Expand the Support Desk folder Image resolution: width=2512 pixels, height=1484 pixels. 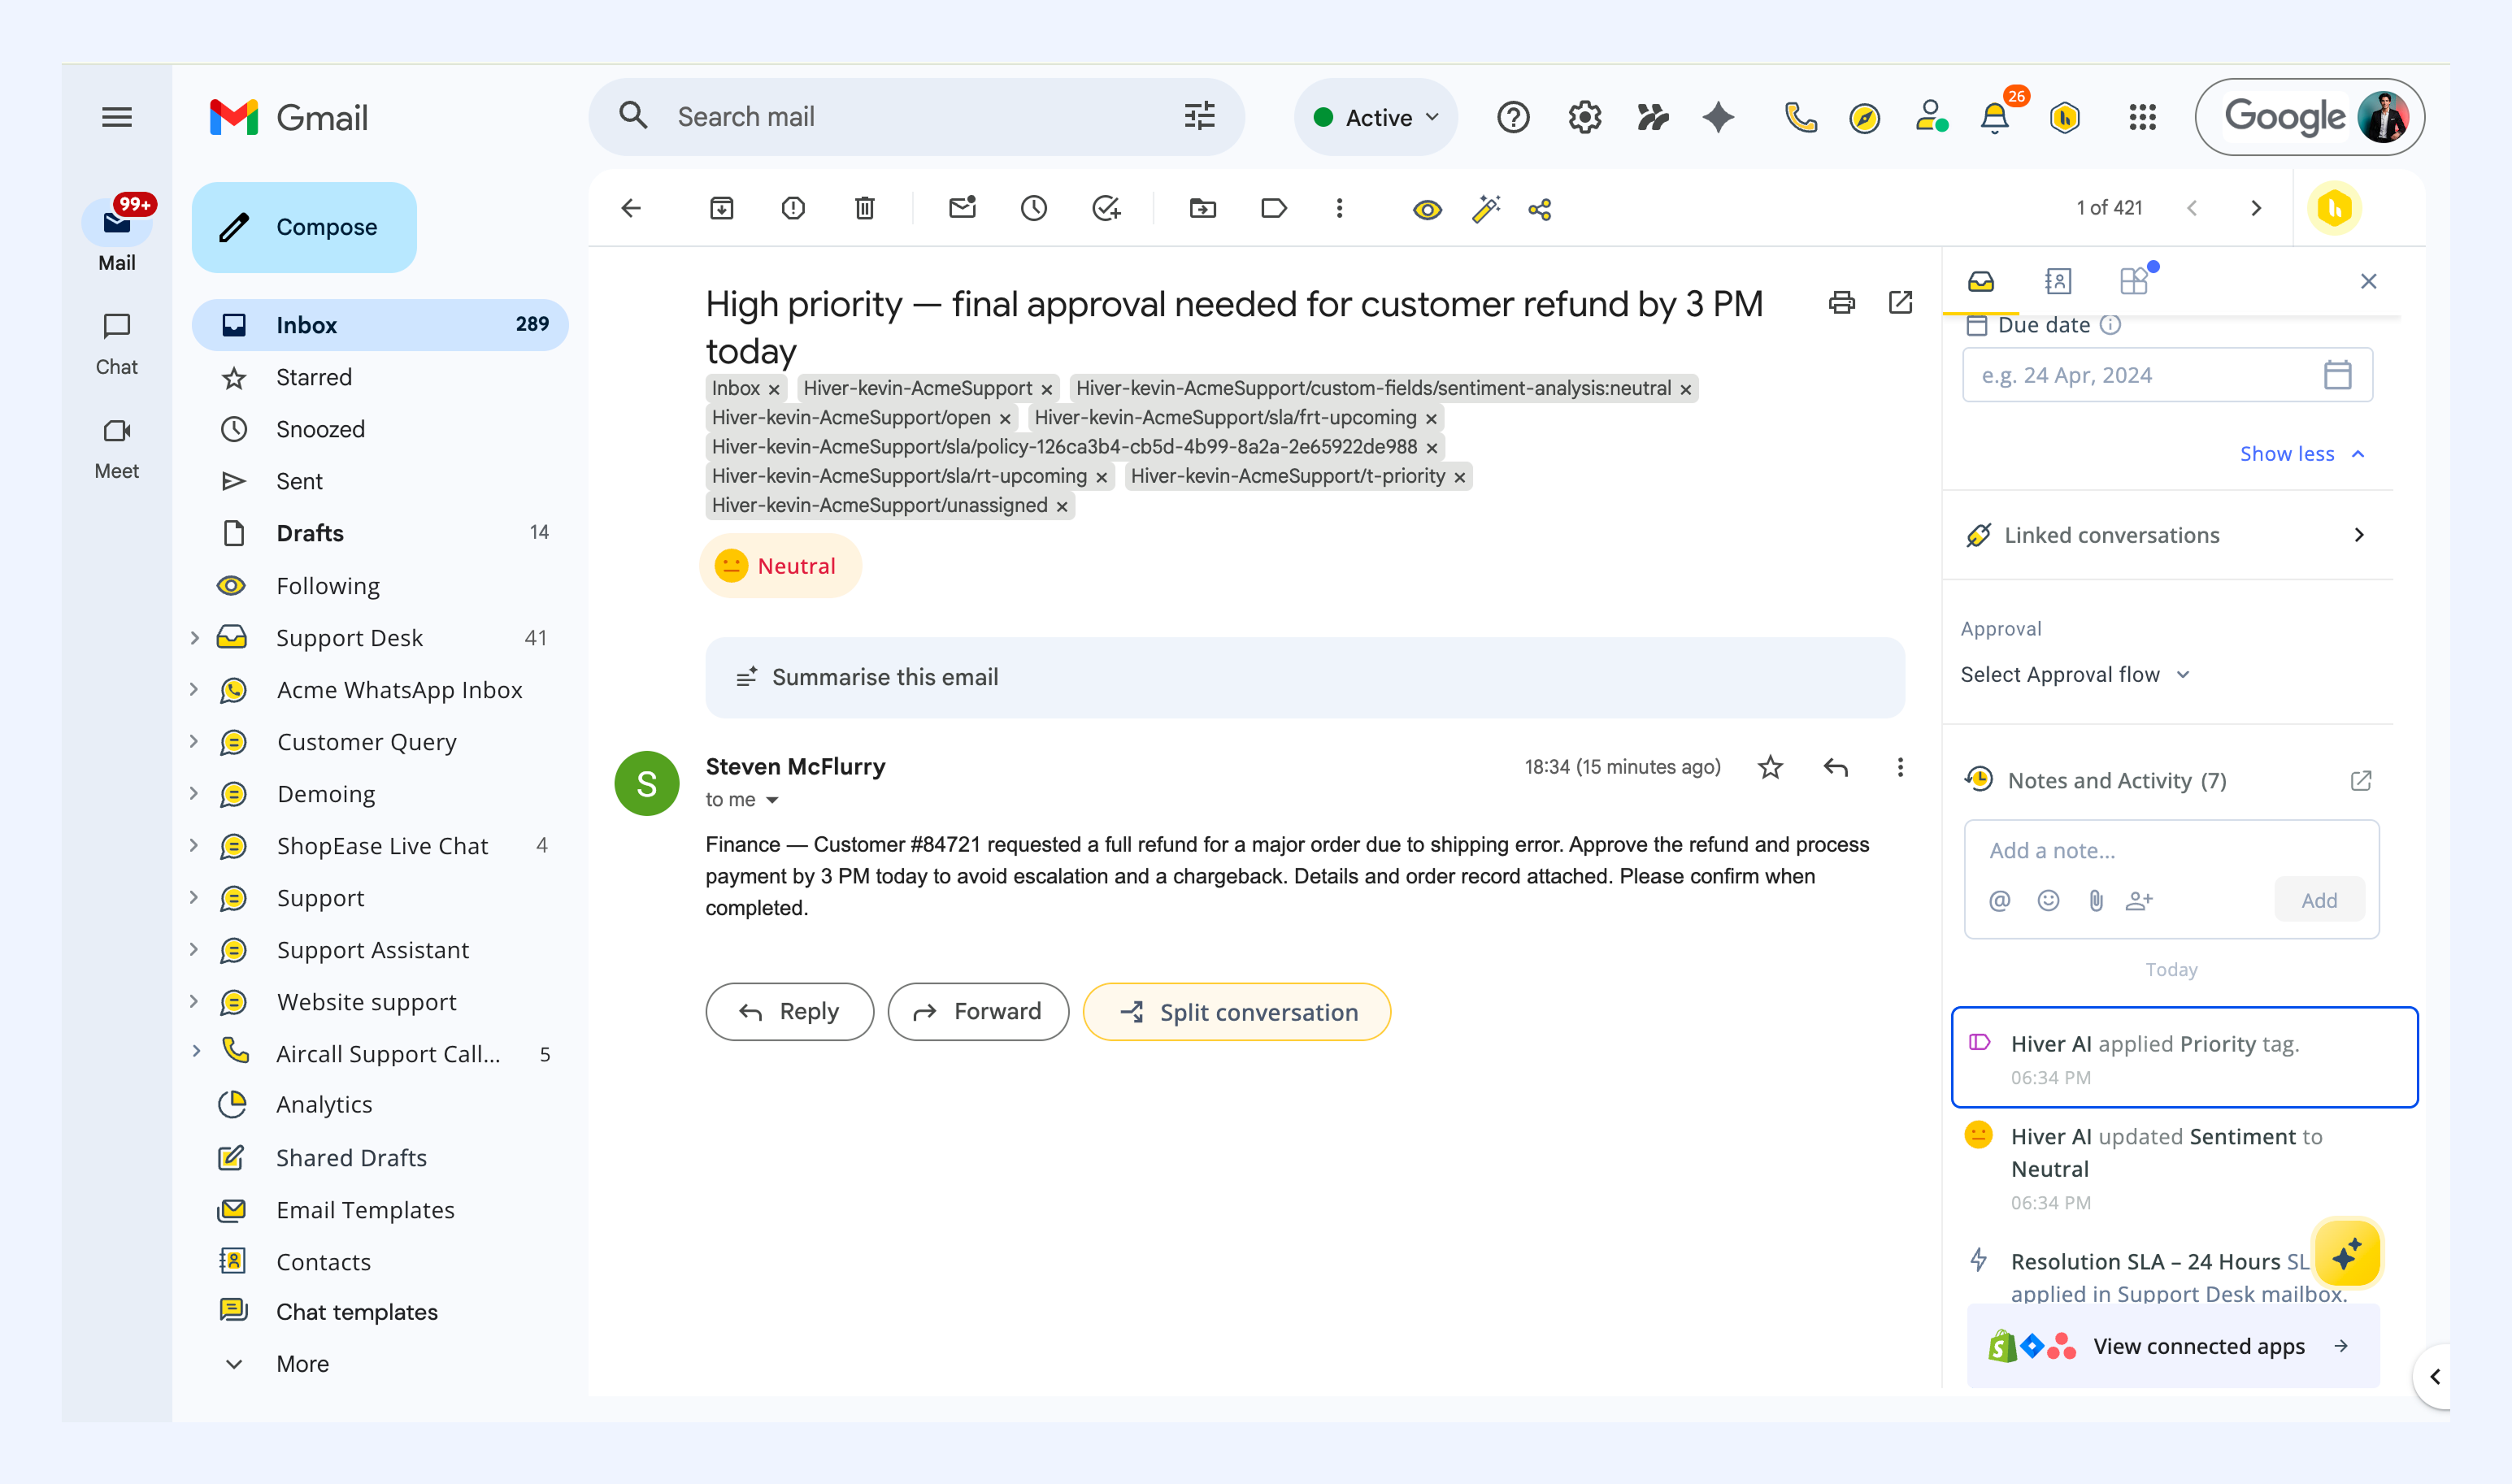click(194, 638)
